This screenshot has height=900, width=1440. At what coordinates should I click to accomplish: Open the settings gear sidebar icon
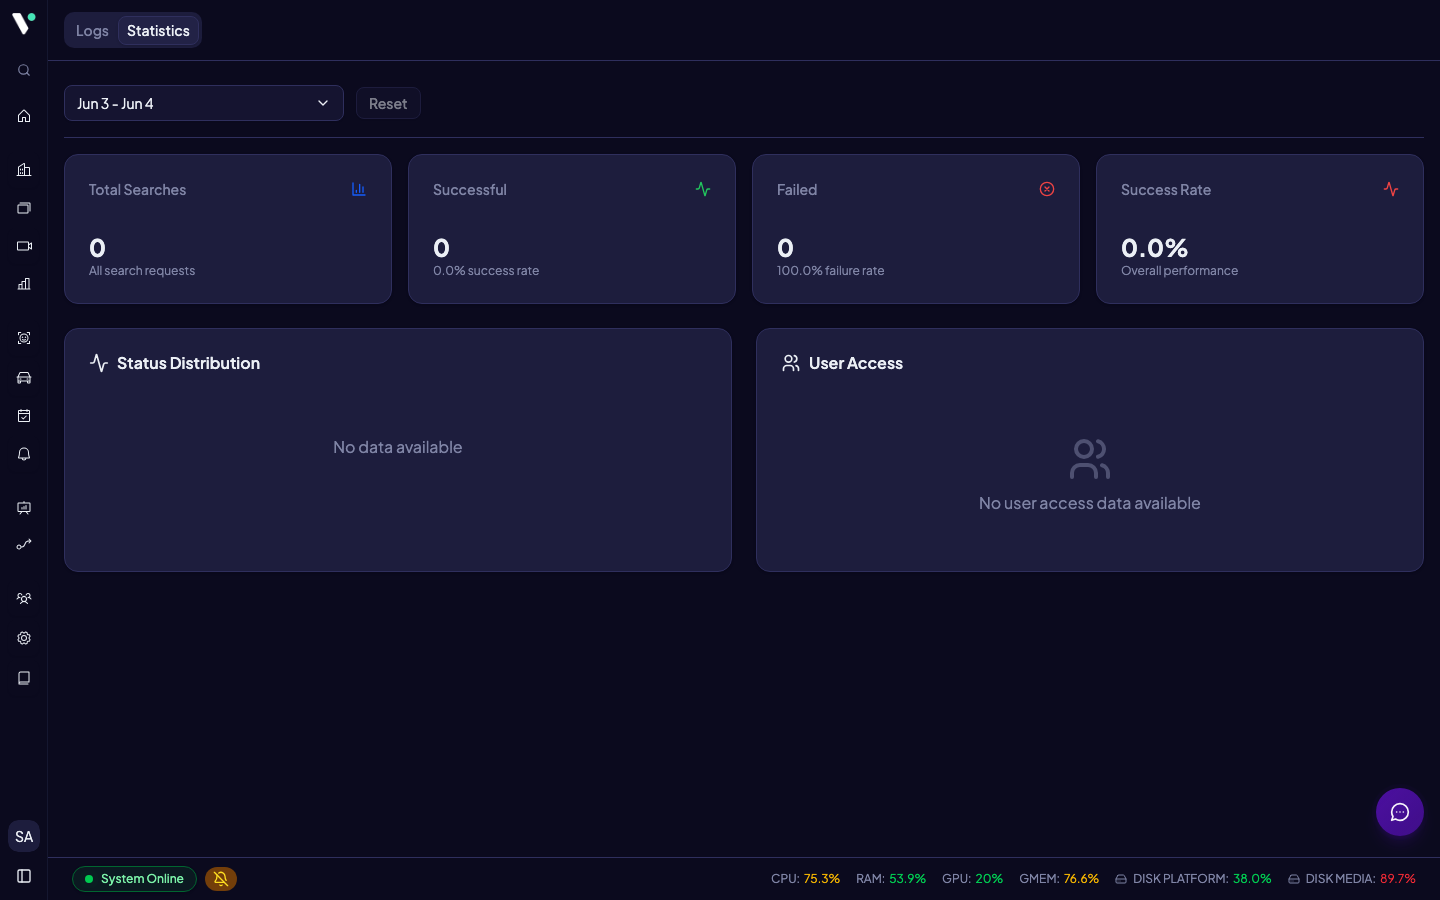(24, 638)
